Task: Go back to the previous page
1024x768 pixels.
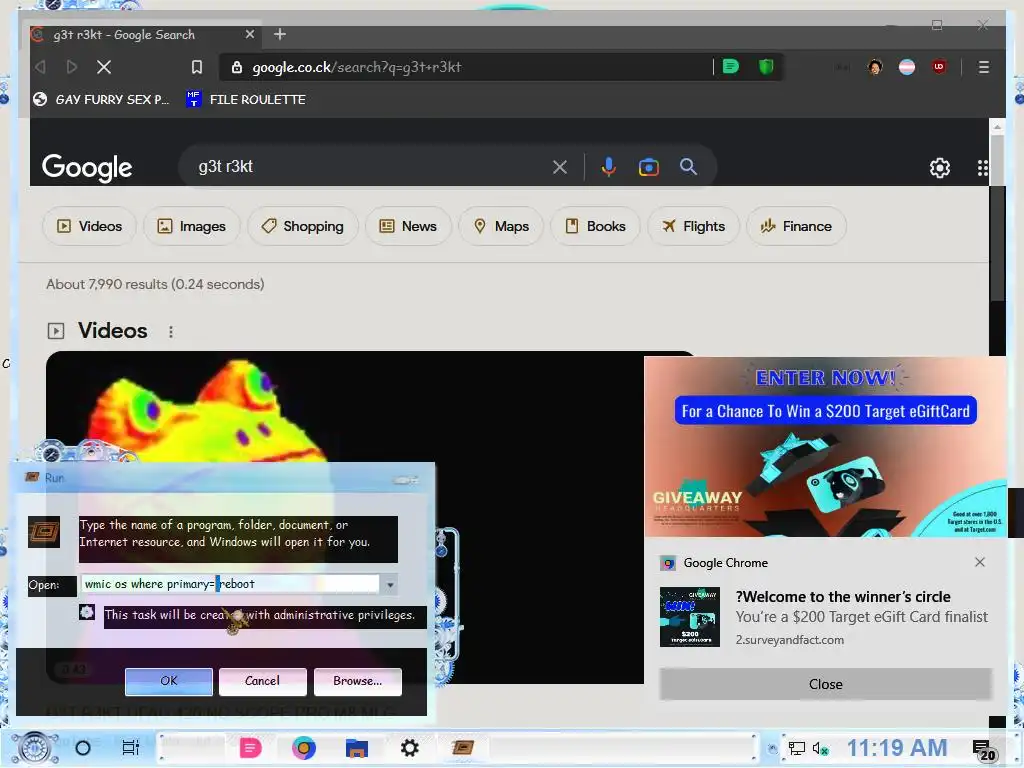Action: click(40, 67)
